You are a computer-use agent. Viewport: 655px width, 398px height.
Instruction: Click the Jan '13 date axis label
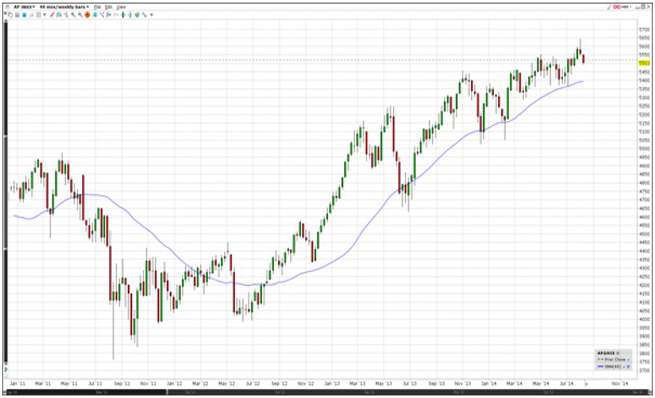[x=332, y=383]
